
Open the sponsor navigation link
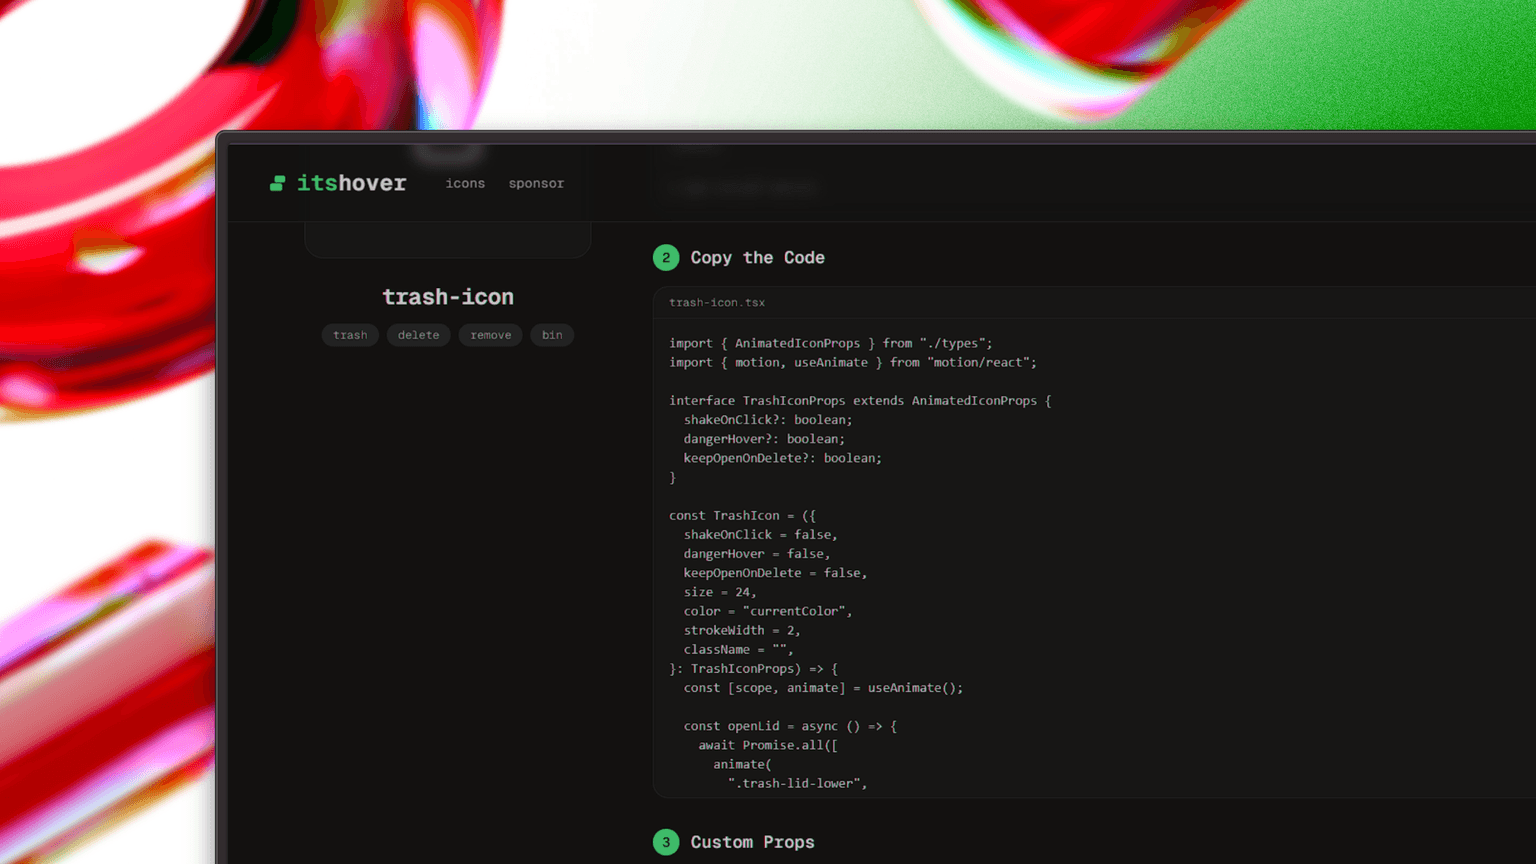(x=536, y=183)
